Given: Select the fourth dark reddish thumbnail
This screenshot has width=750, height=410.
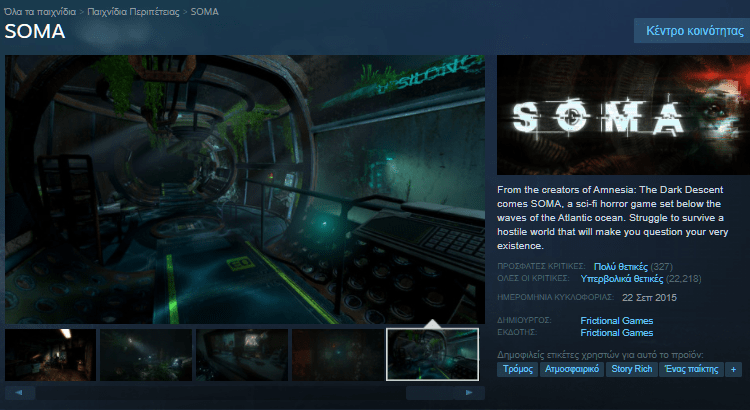Looking at the screenshot, I should [338, 355].
